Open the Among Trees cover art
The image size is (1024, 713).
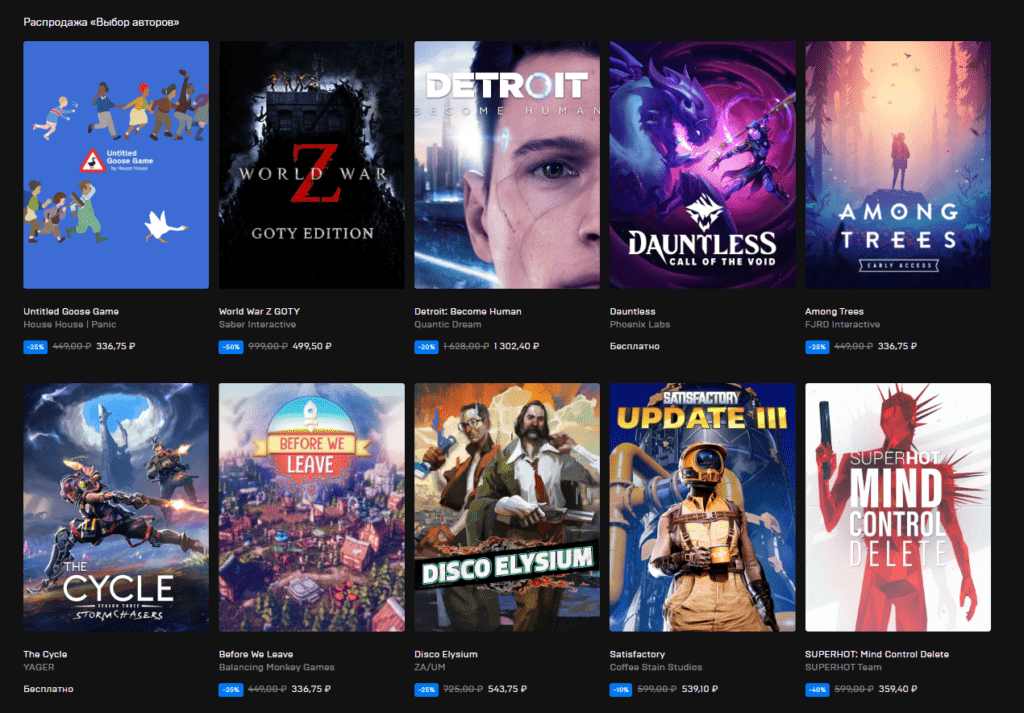(898, 165)
